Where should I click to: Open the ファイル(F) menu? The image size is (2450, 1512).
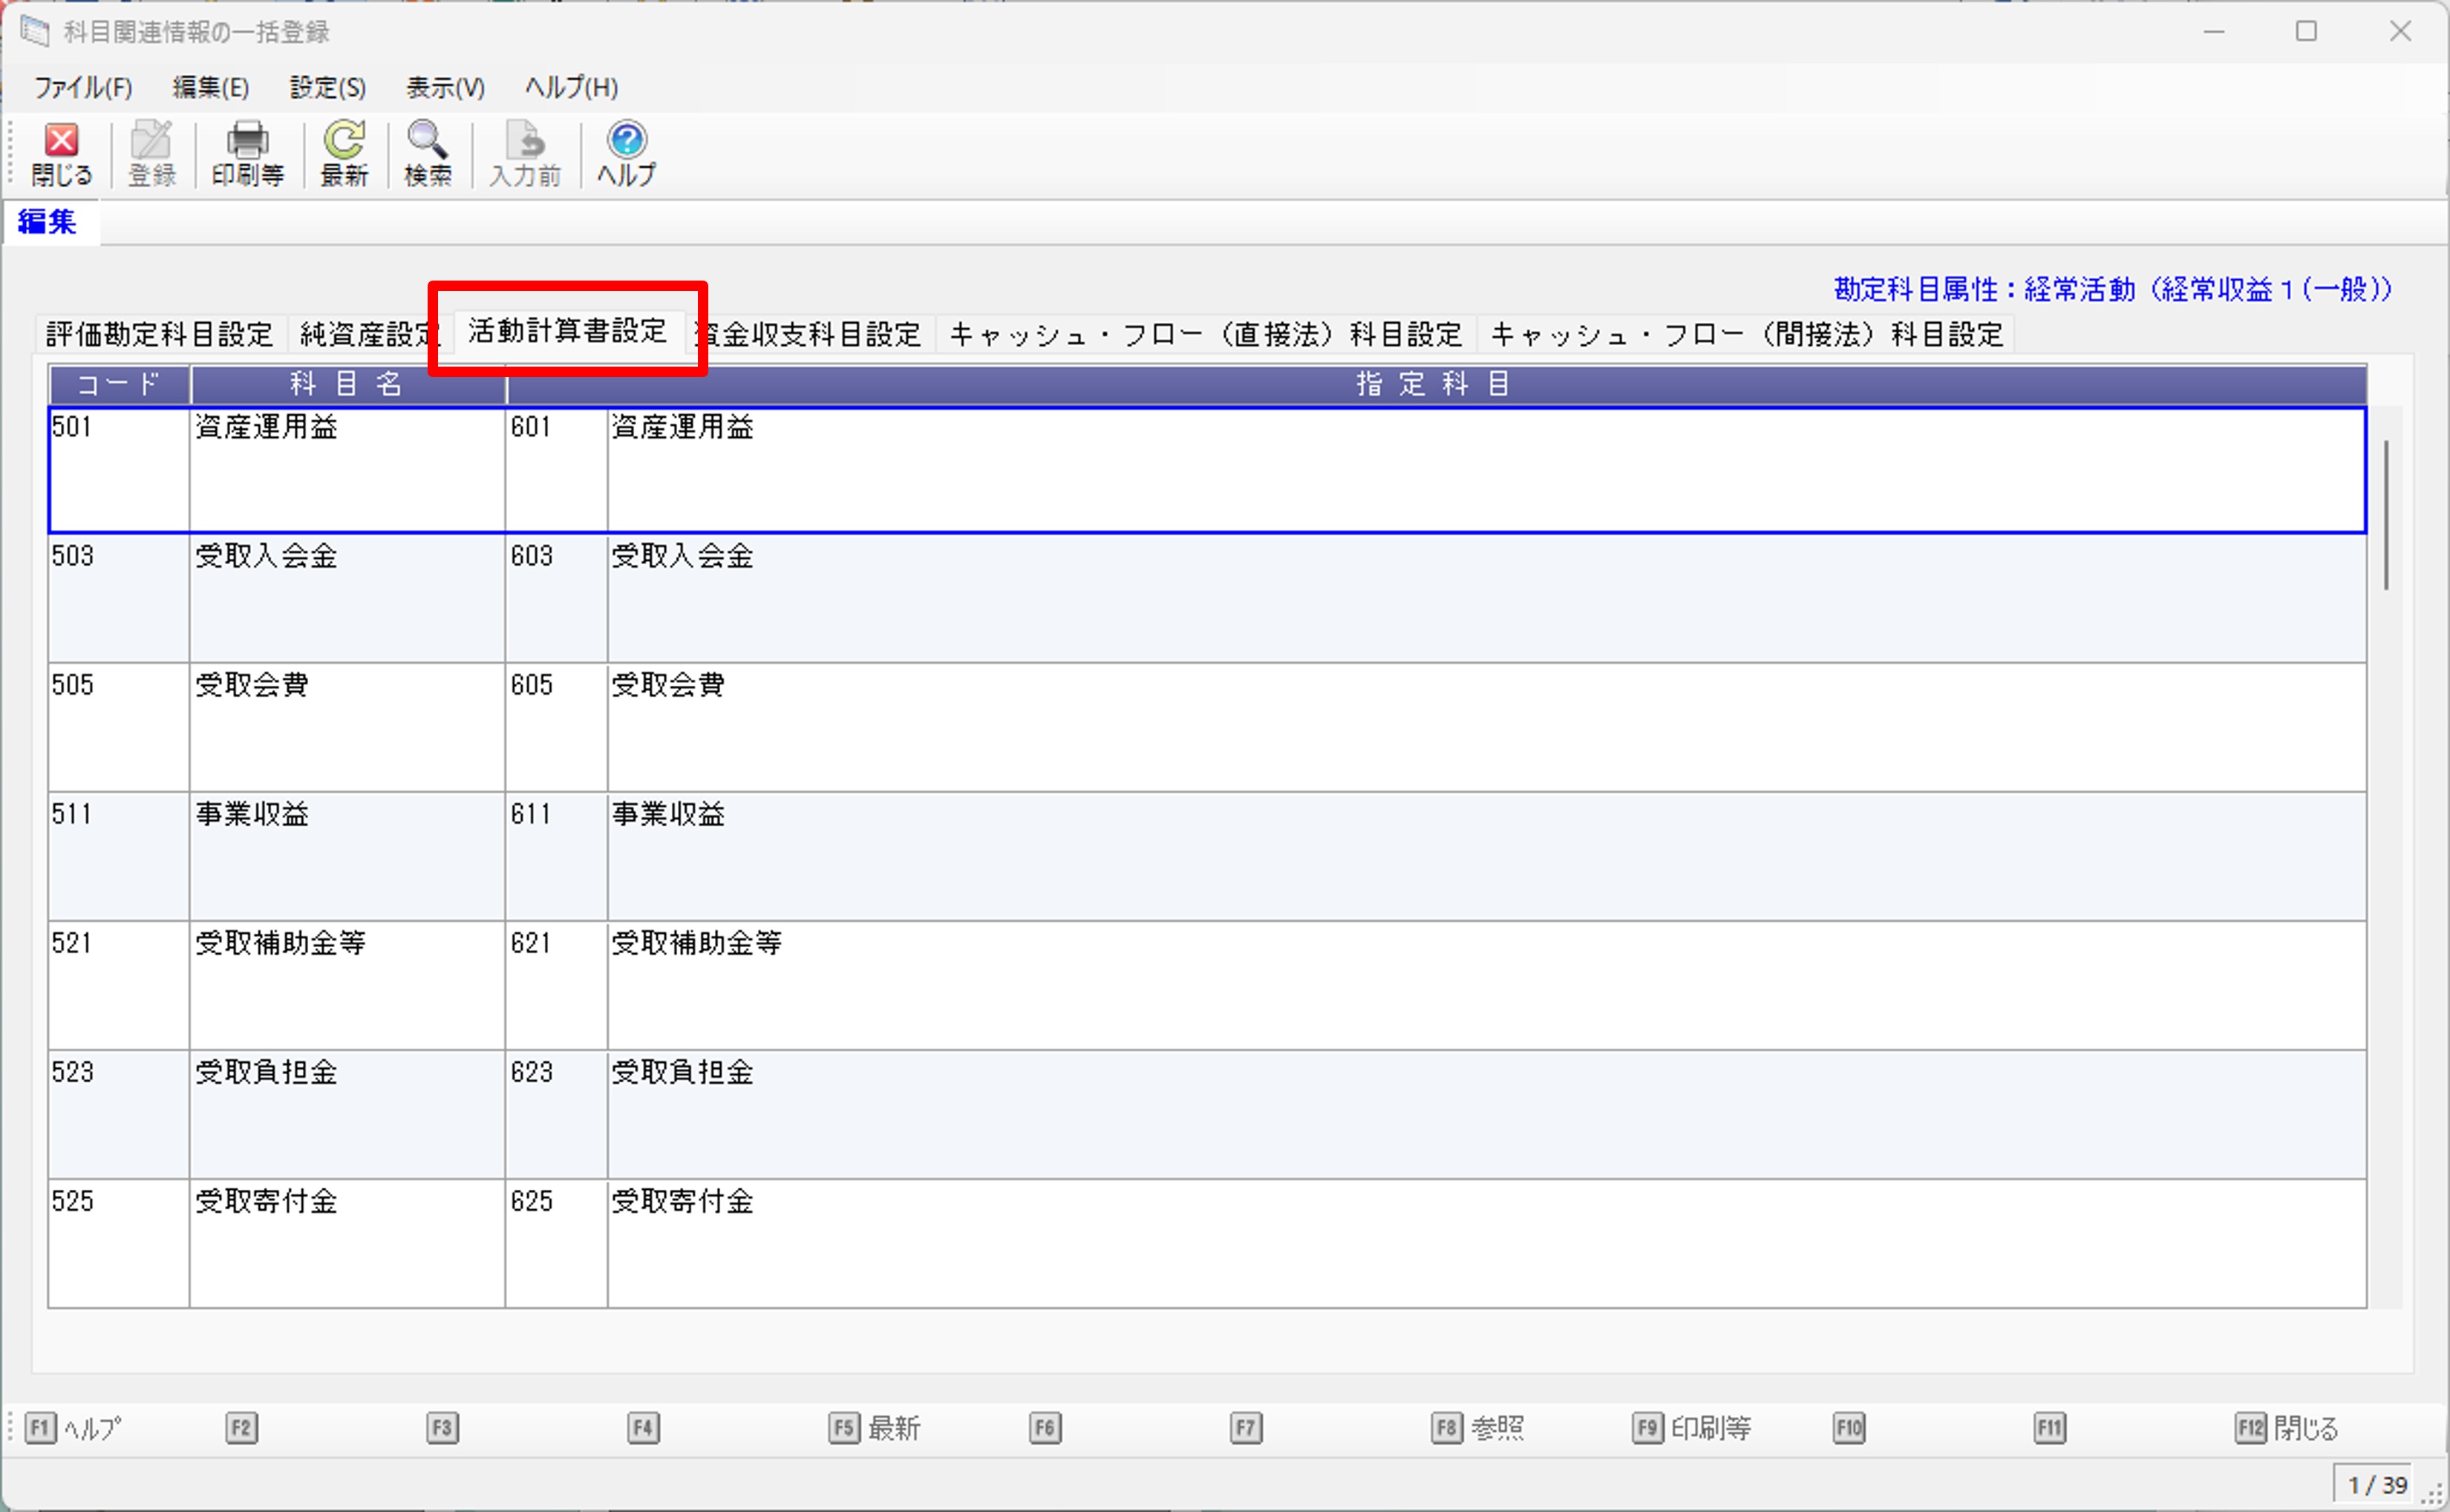(83, 88)
